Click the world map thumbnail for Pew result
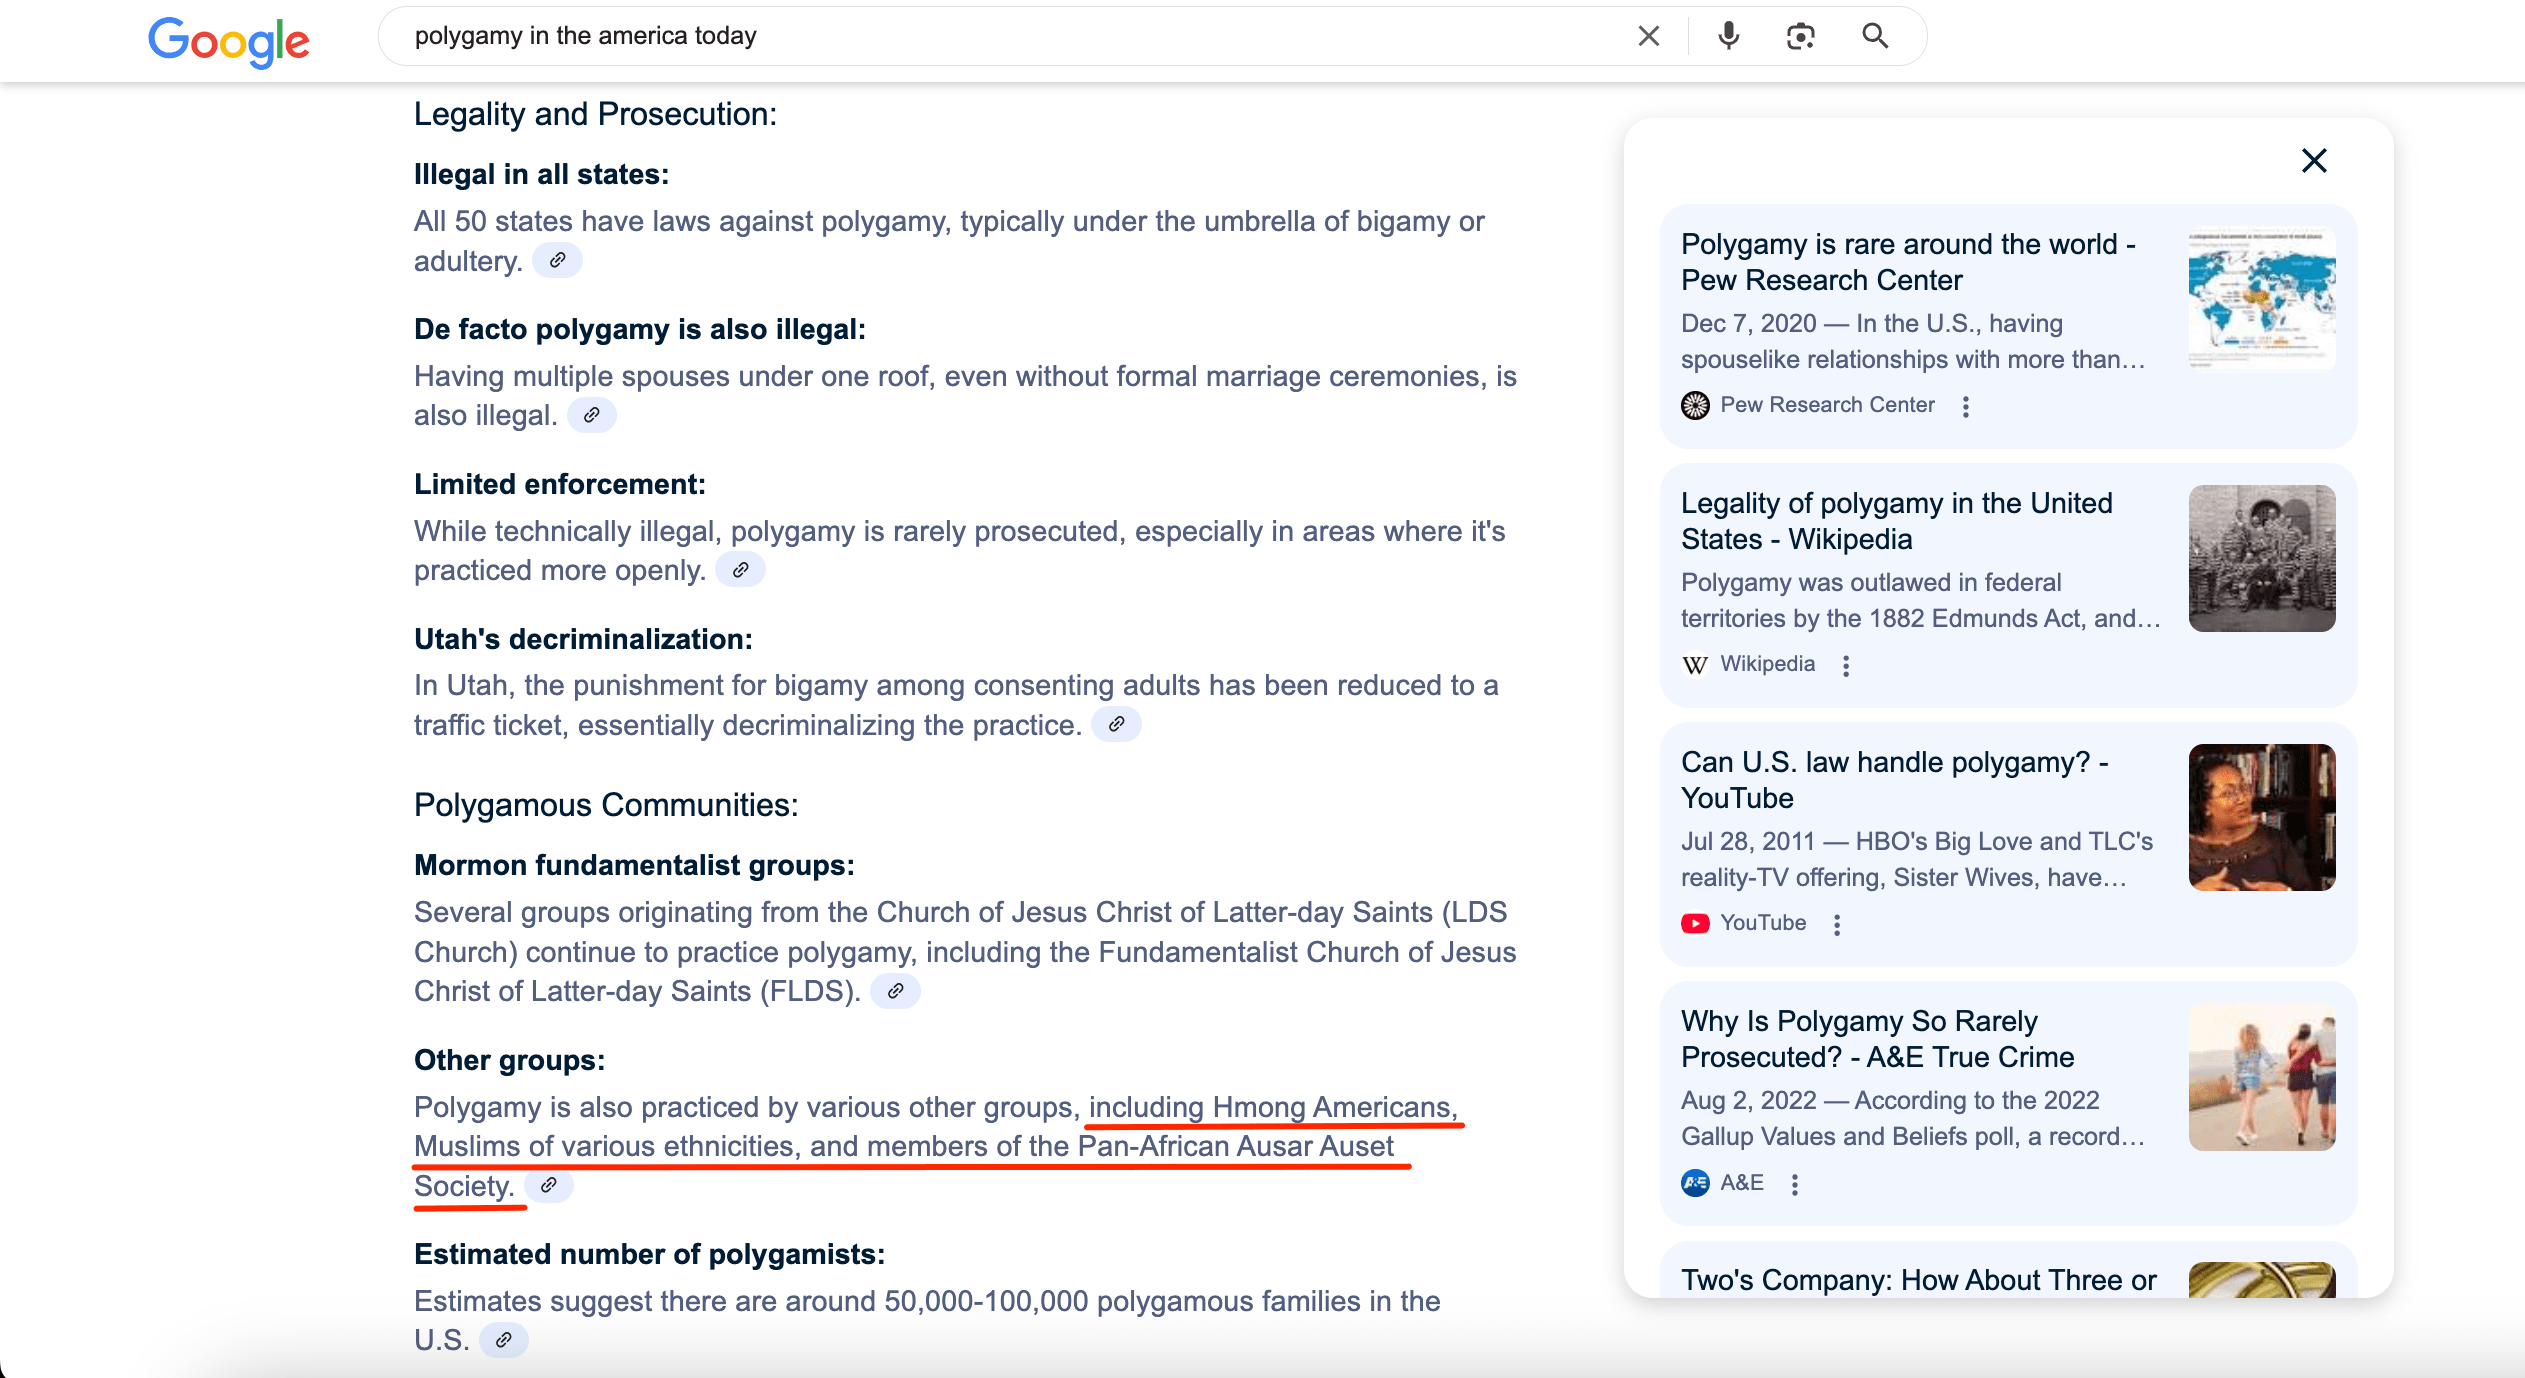This screenshot has height=1378, width=2525. click(2262, 299)
